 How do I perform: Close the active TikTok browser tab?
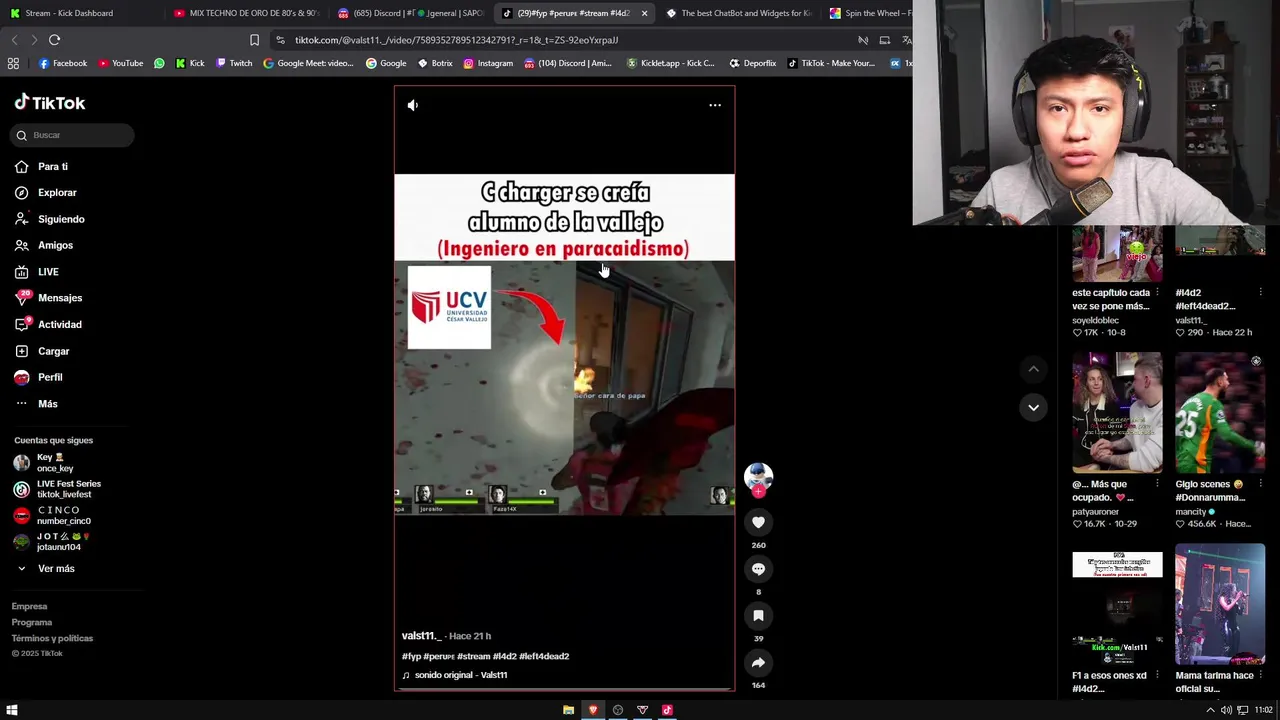644,13
